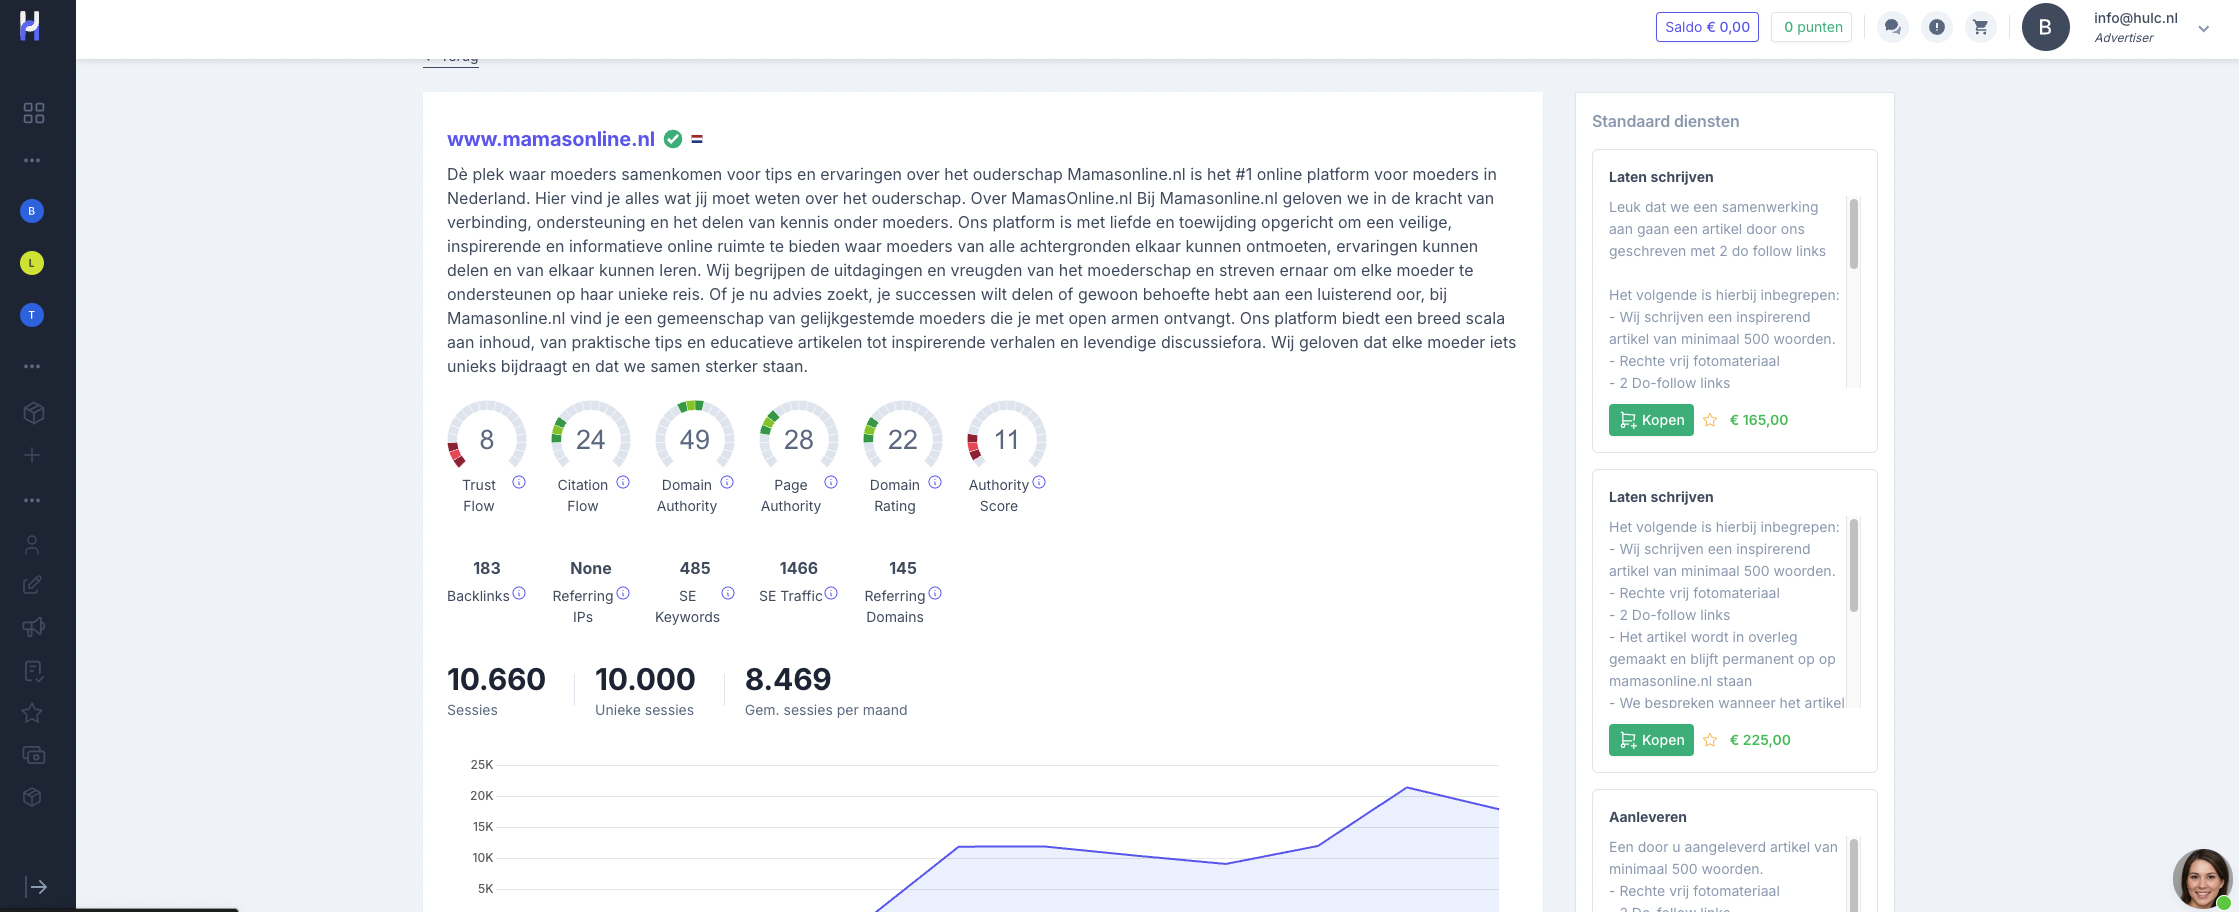This screenshot has height=912, width=2239.
Task: Click scrollbar in first Laten schrijven card
Action: [1853, 234]
